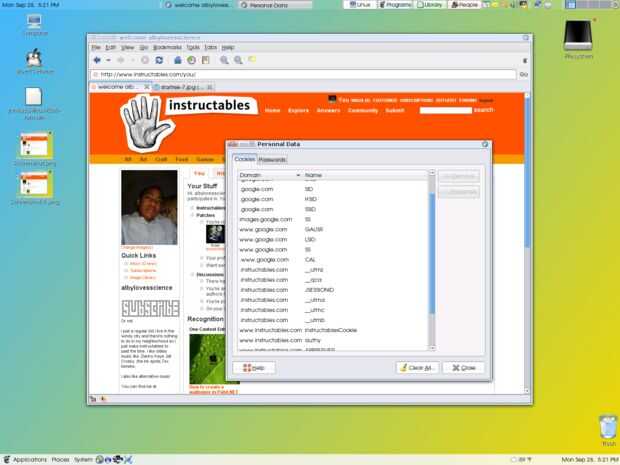The width and height of the screenshot is (620, 465).
Task: Click the browser page vertical scrollbar
Action: click(527, 174)
